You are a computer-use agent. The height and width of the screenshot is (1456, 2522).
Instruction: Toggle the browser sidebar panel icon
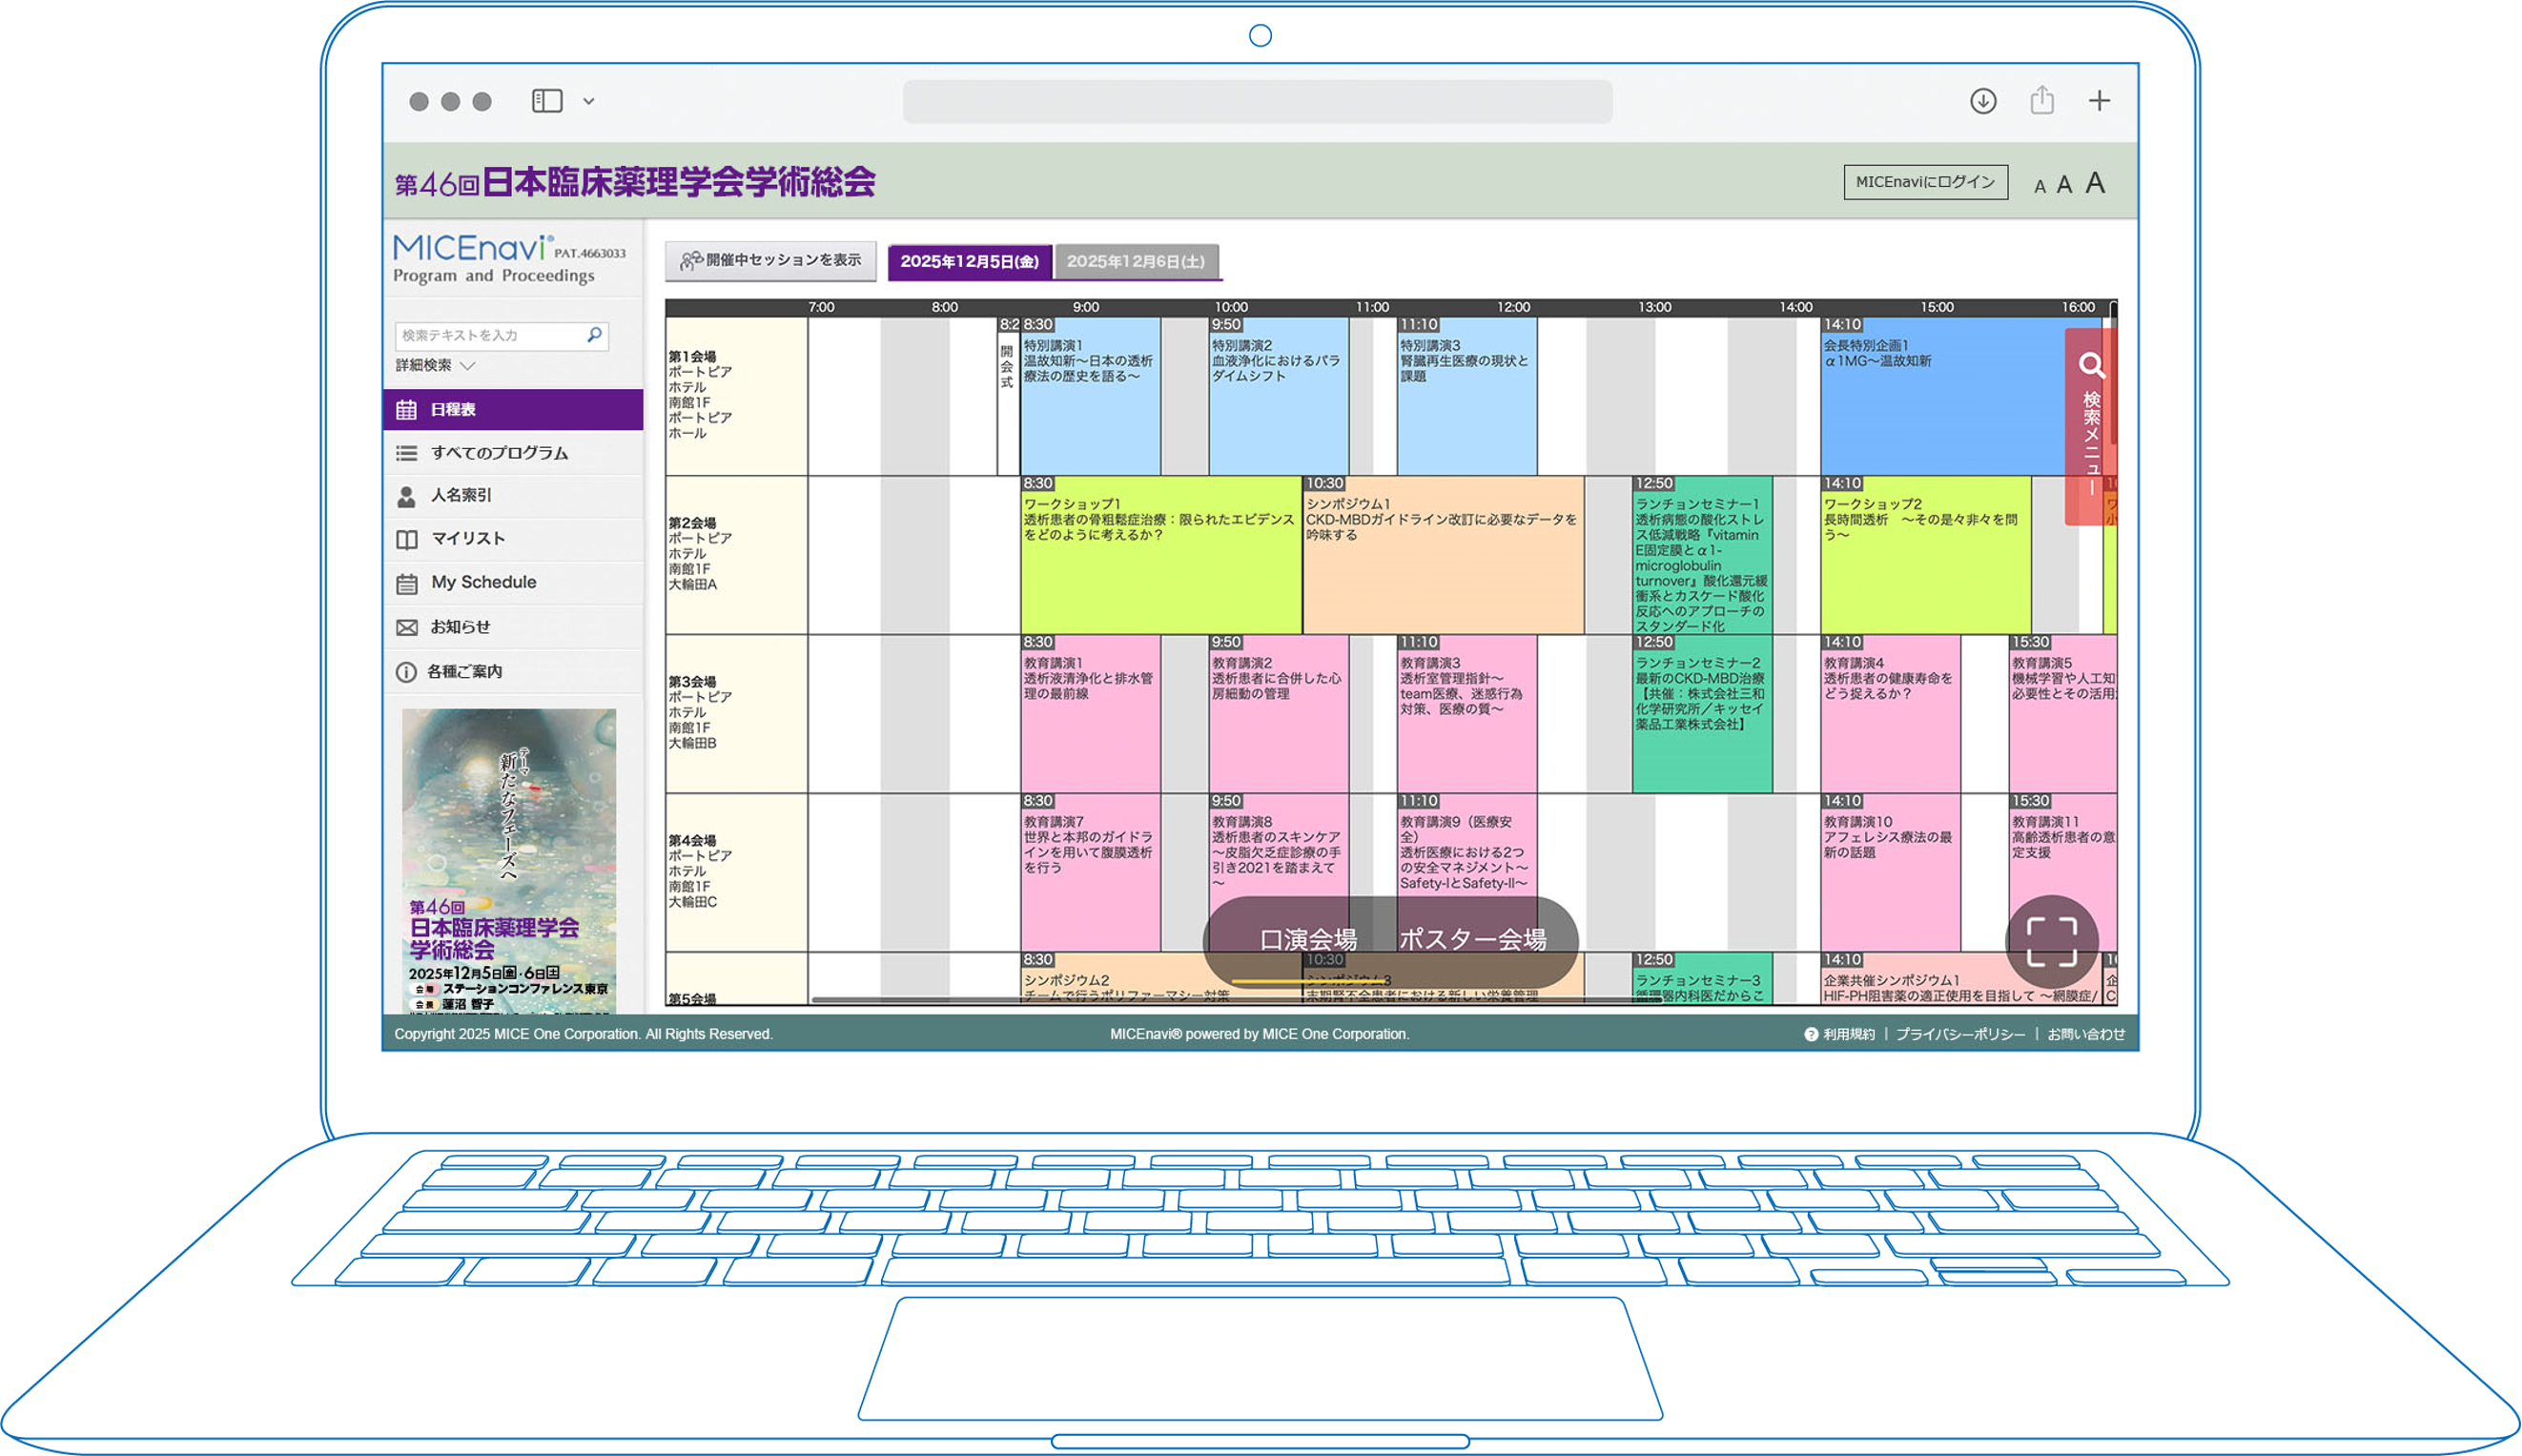pyautogui.click(x=547, y=101)
